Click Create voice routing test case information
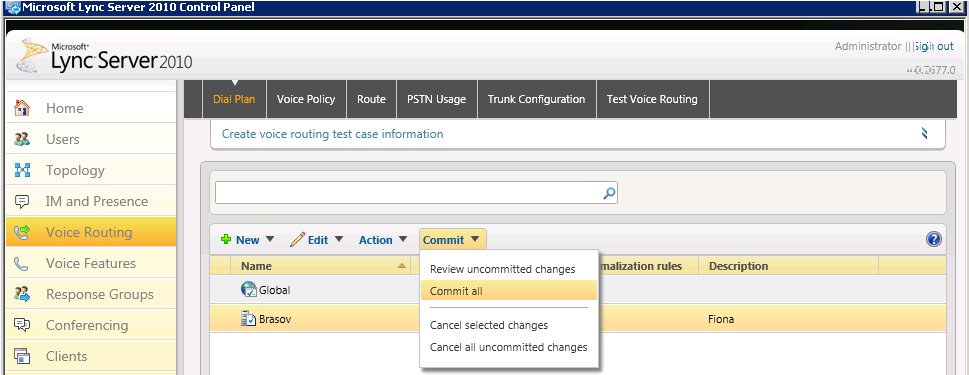This screenshot has width=969, height=375. [x=332, y=134]
